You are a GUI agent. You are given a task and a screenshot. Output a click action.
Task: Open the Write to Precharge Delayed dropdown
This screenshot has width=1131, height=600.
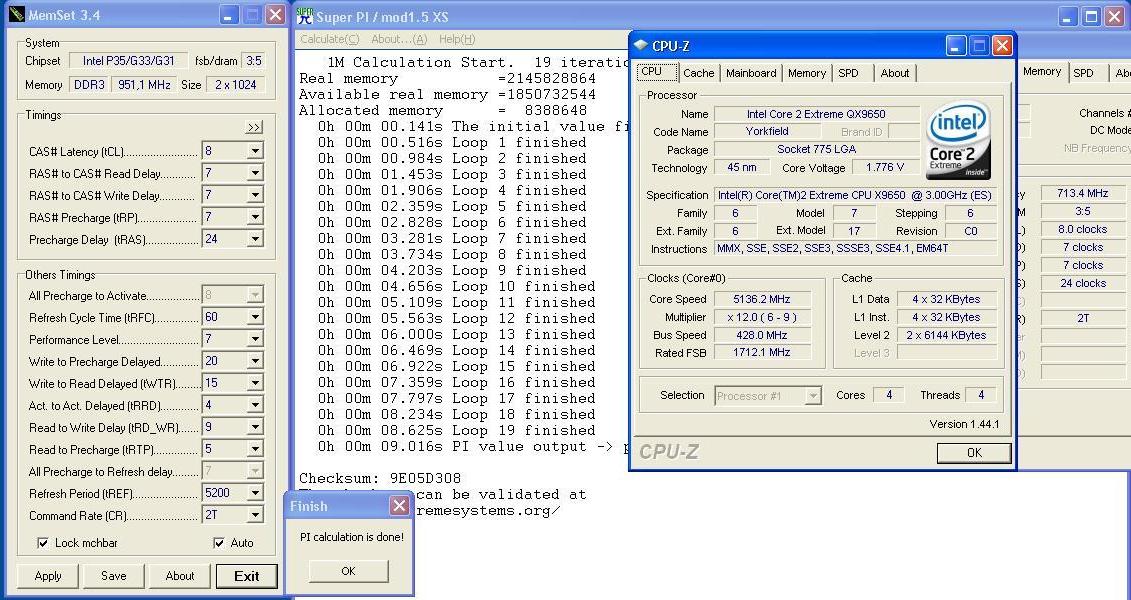[x=255, y=361]
